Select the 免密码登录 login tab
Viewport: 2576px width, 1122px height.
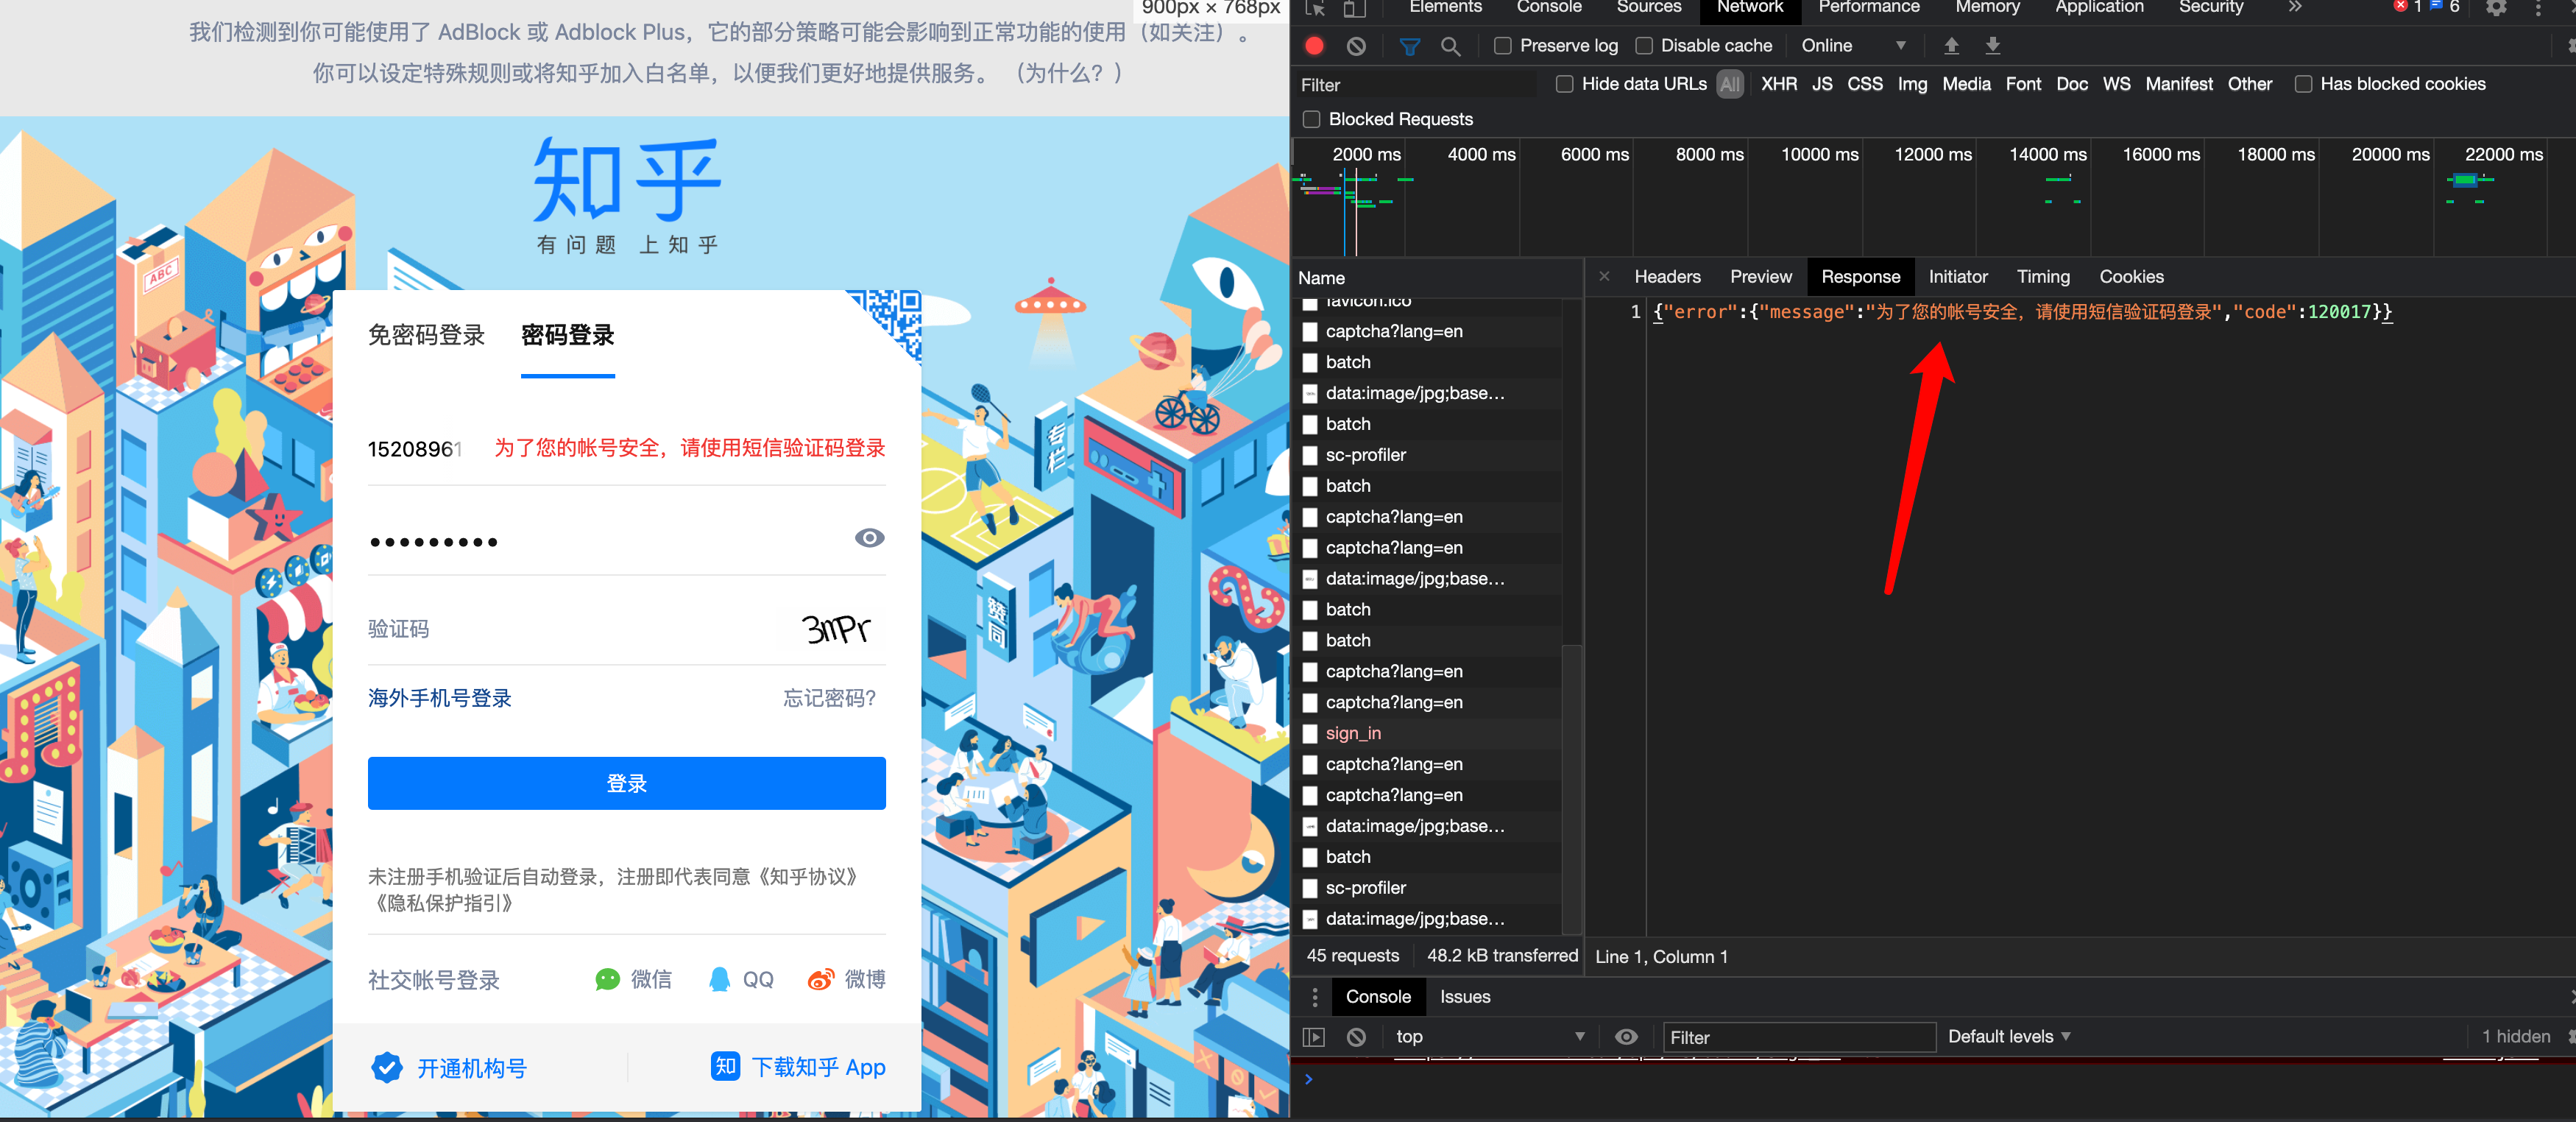(426, 335)
